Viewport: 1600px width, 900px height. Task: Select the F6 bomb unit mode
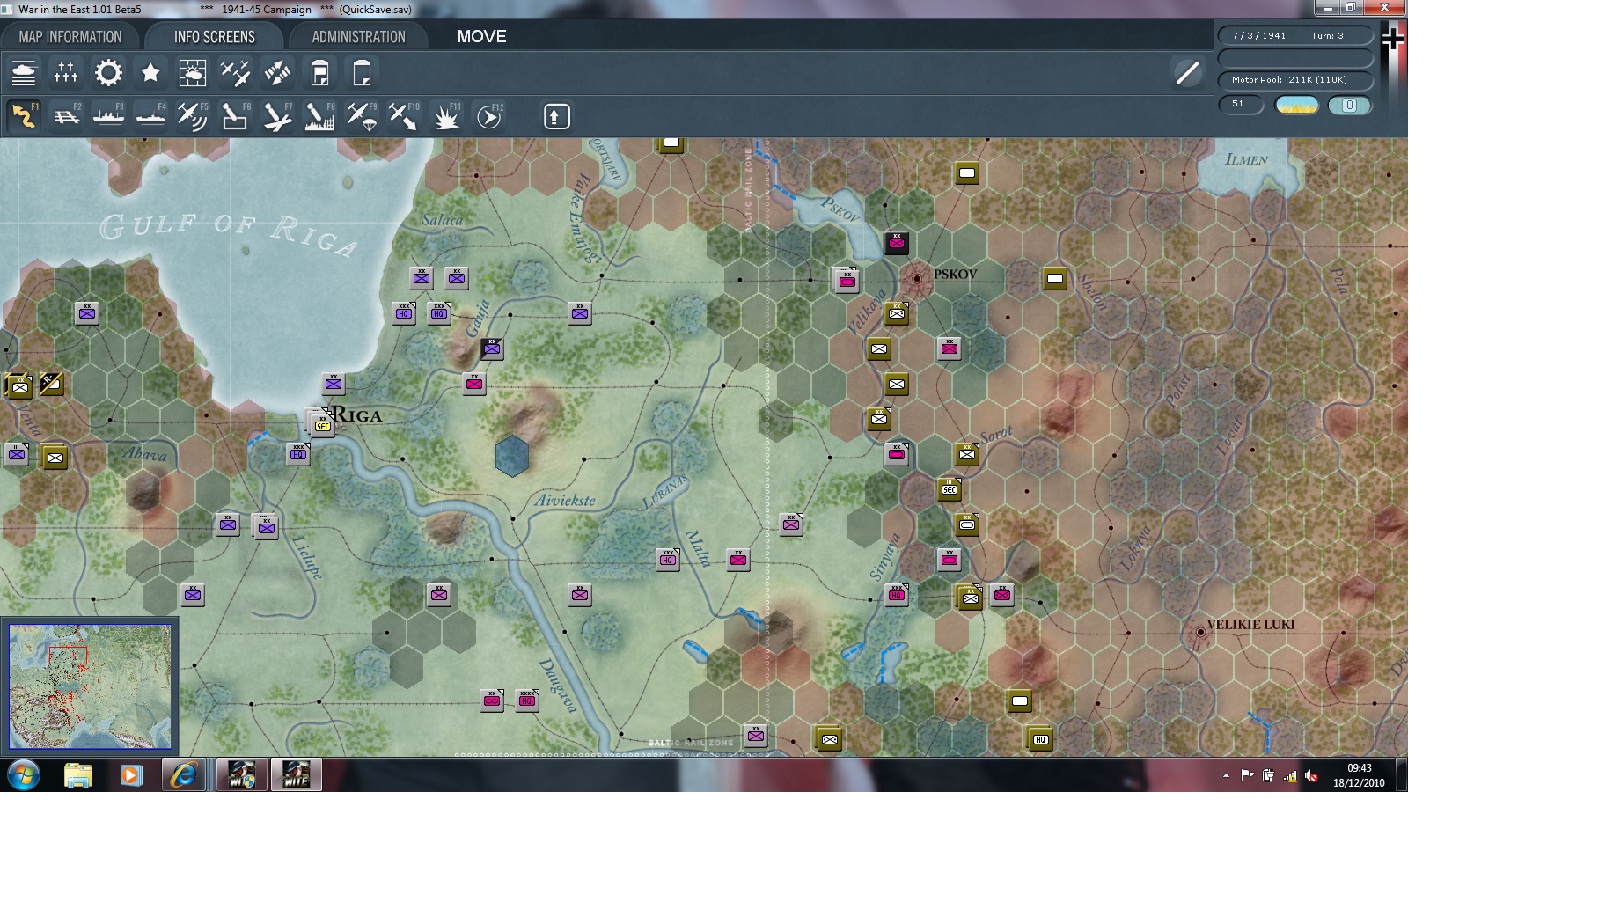pyautogui.click(x=235, y=116)
